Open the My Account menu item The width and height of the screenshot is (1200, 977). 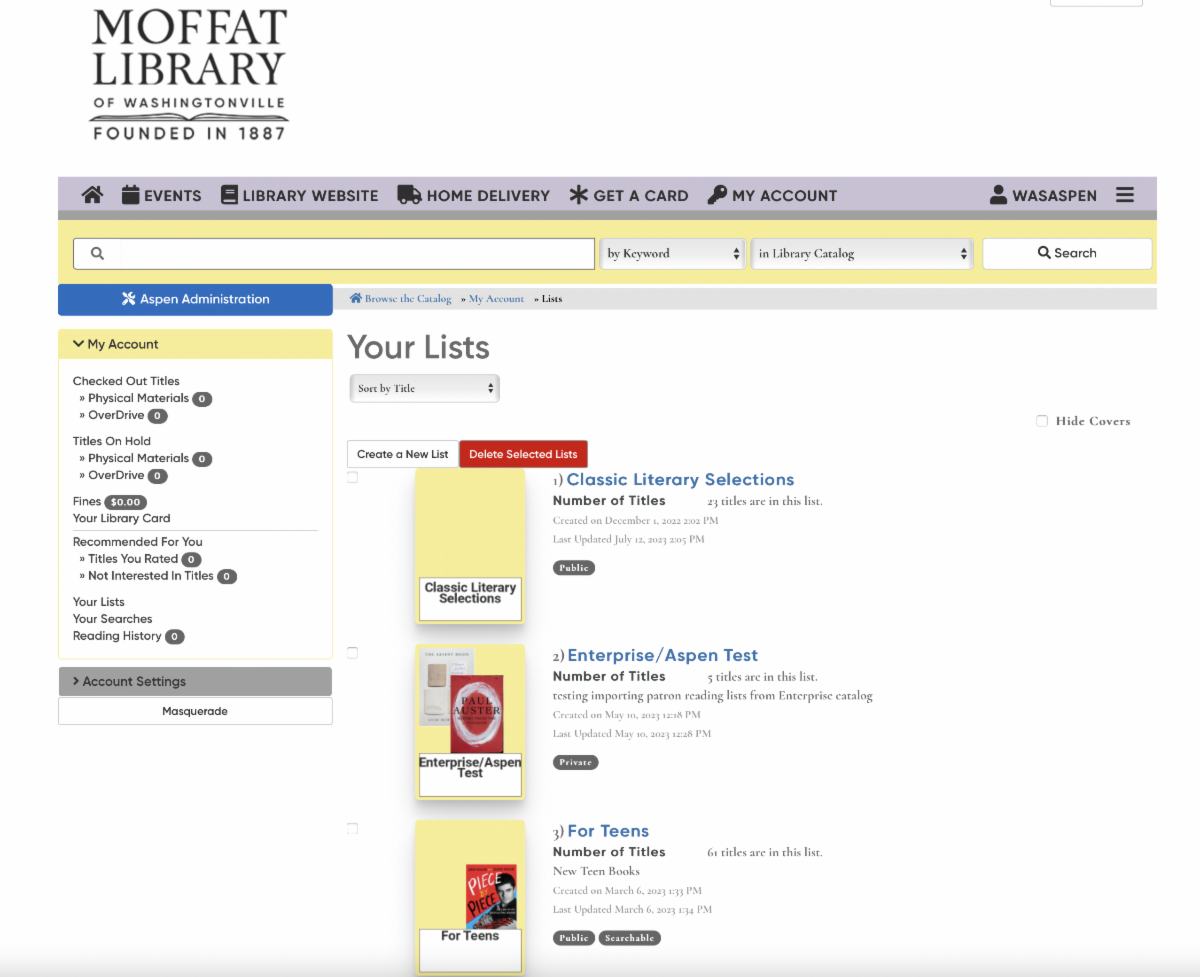(772, 195)
